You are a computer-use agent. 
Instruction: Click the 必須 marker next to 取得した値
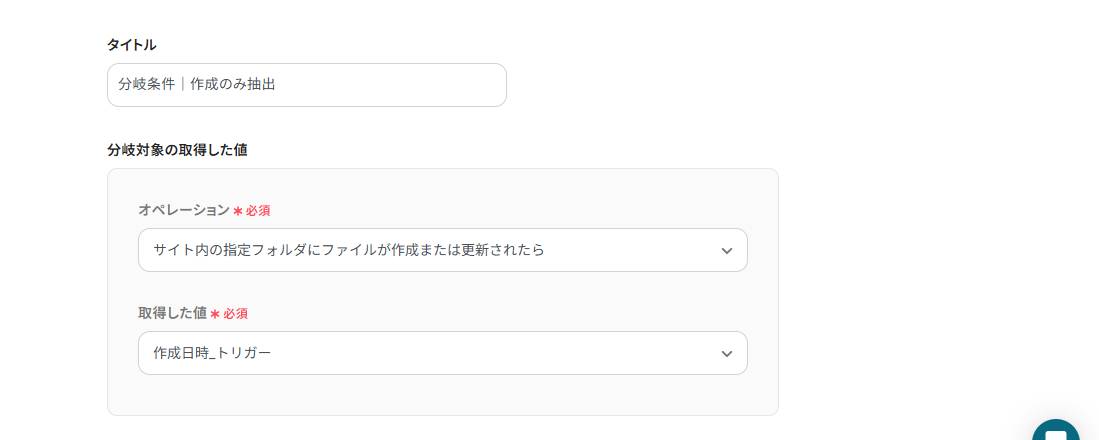pyautogui.click(x=235, y=314)
